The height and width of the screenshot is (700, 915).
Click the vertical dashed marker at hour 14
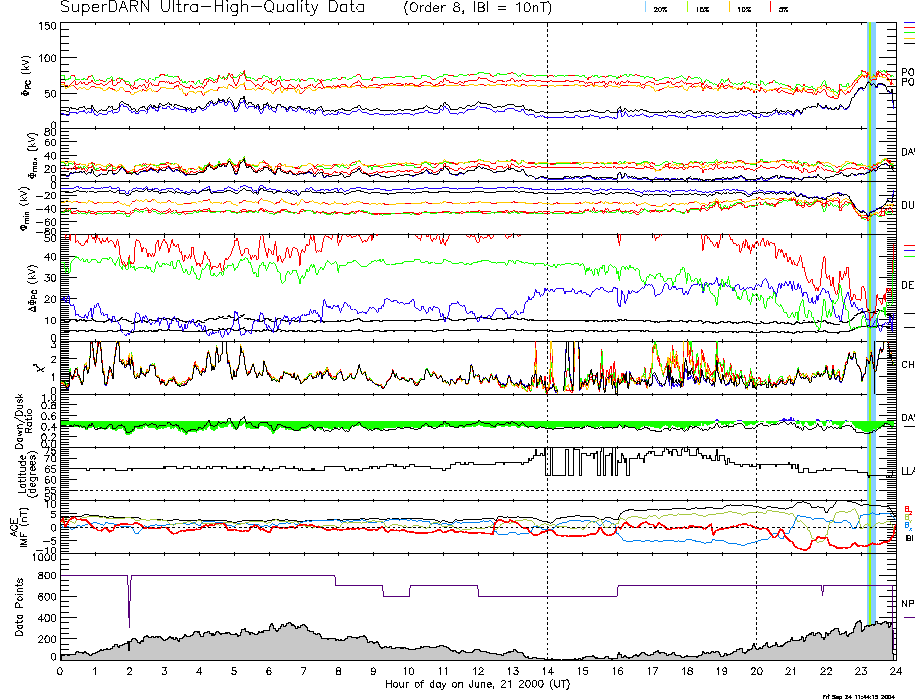point(548,300)
